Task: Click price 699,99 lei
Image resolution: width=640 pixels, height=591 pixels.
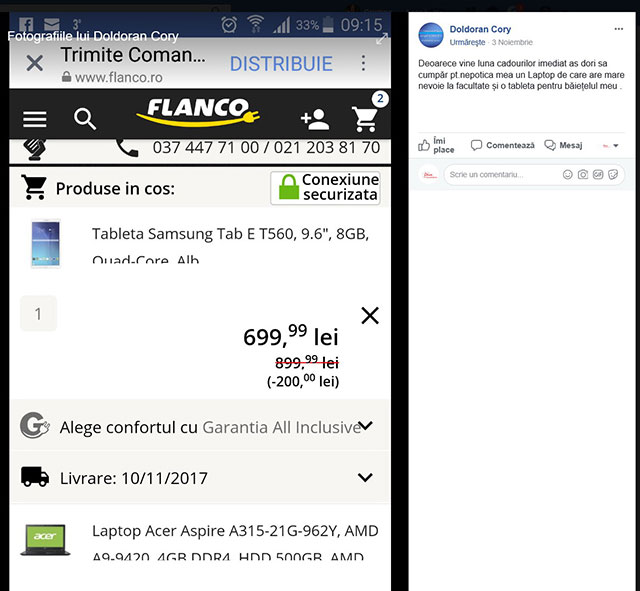Action: (x=291, y=335)
